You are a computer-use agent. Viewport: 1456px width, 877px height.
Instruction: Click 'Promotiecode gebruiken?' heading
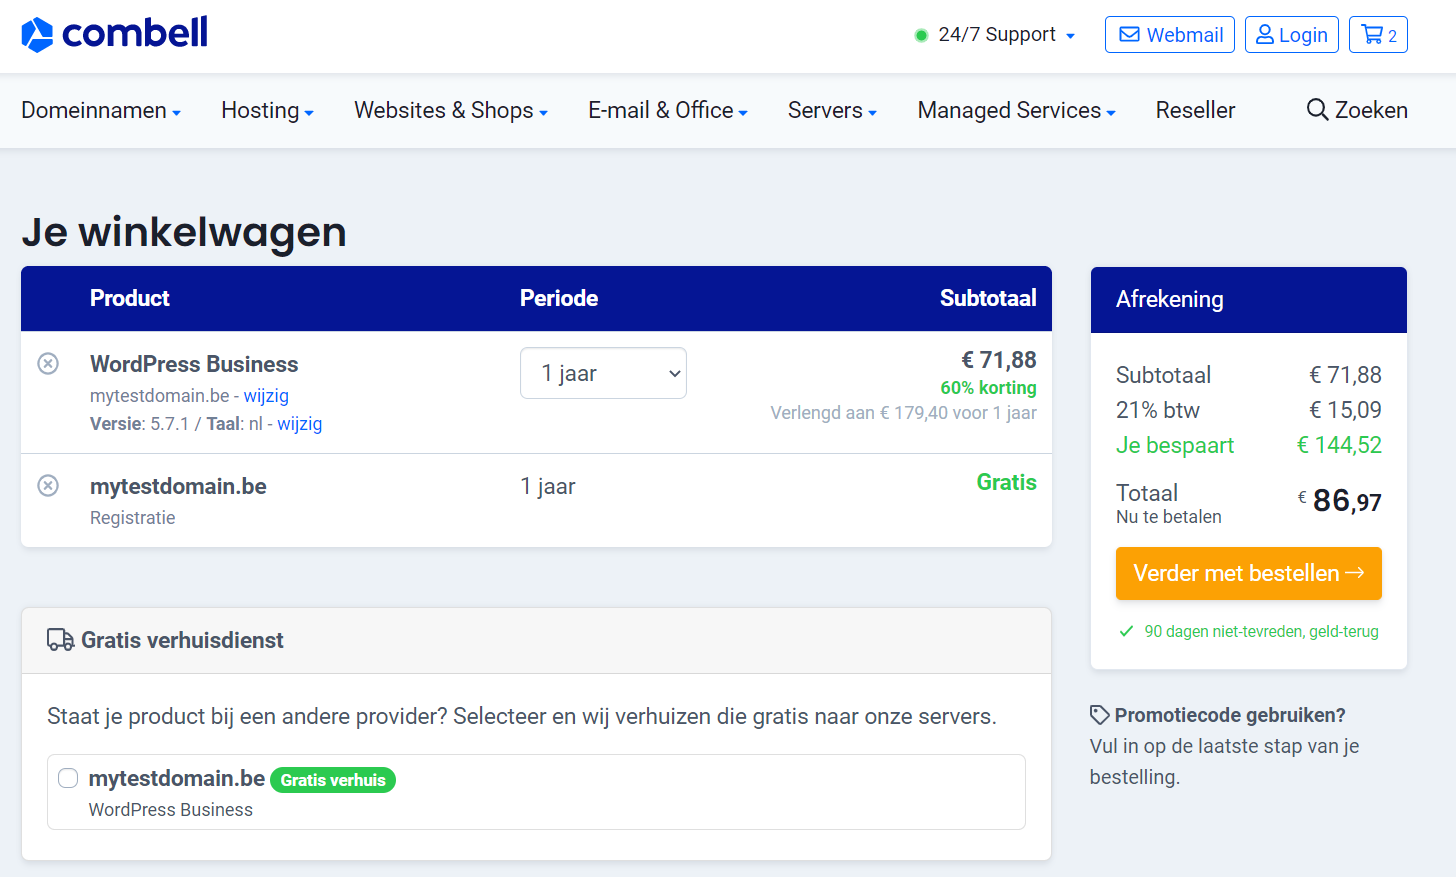[x=1230, y=715]
